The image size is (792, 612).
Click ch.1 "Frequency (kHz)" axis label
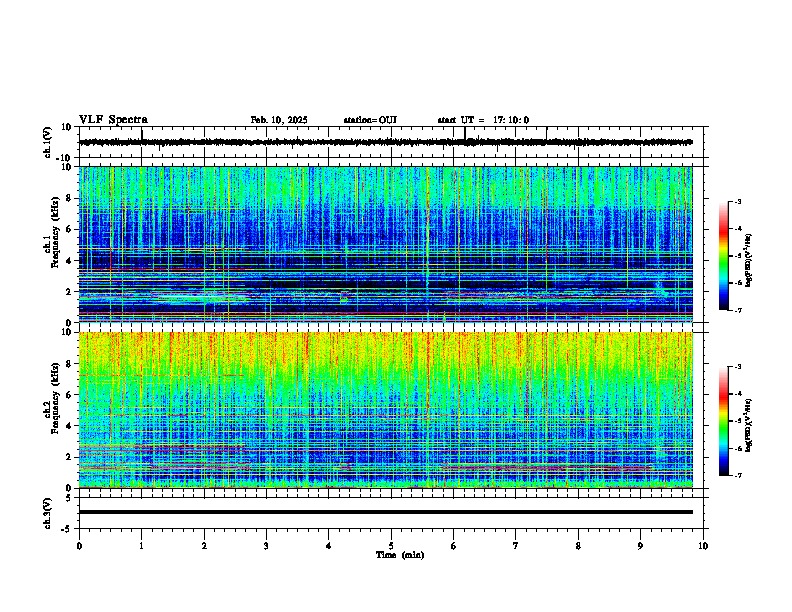point(55,232)
